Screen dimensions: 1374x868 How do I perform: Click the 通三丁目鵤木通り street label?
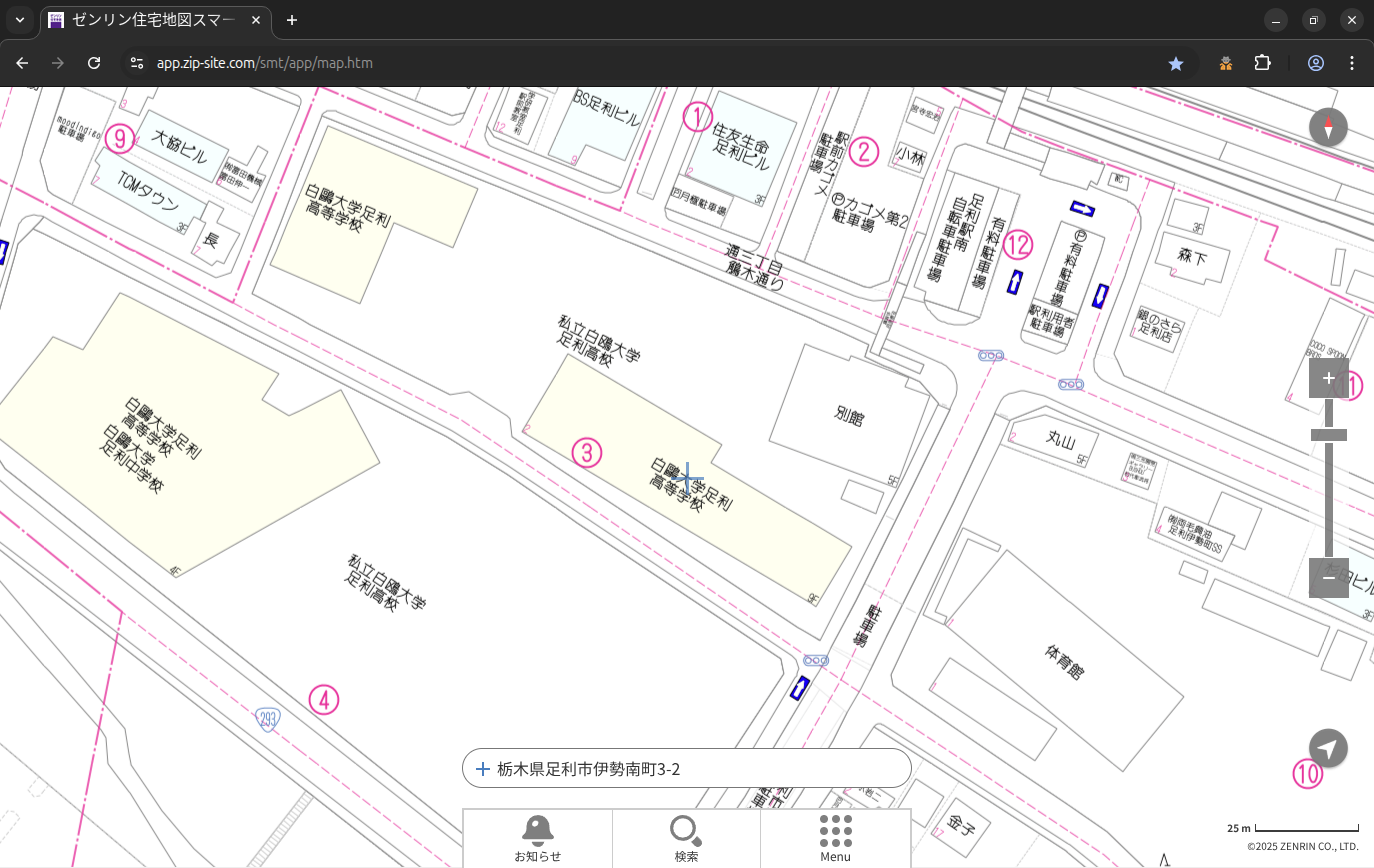755,268
